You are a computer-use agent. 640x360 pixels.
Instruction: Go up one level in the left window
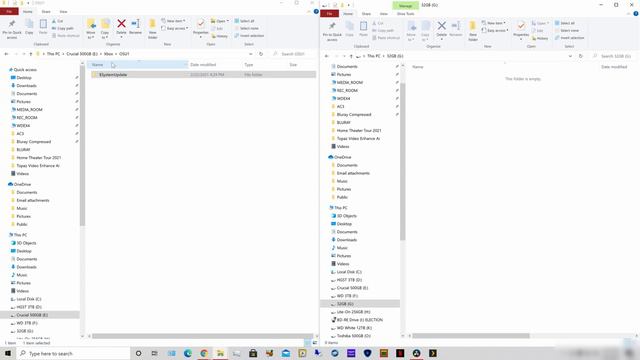pyautogui.click(x=30, y=54)
